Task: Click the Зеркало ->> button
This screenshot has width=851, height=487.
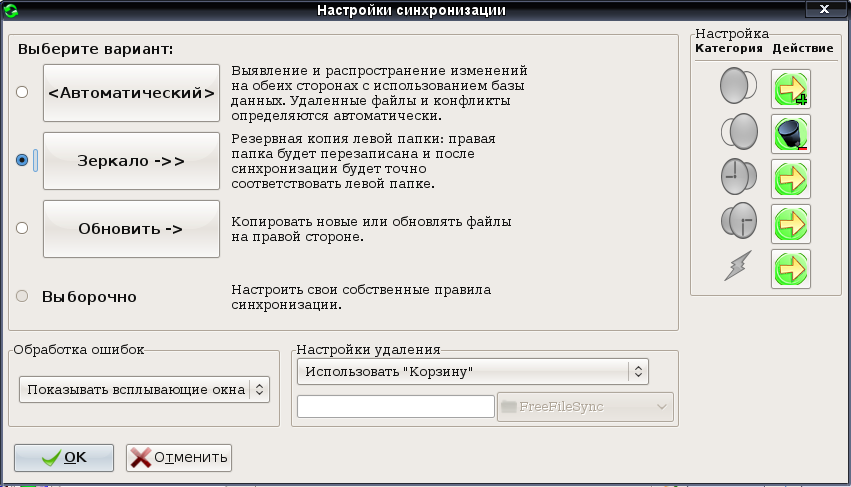Action: [131, 161]
